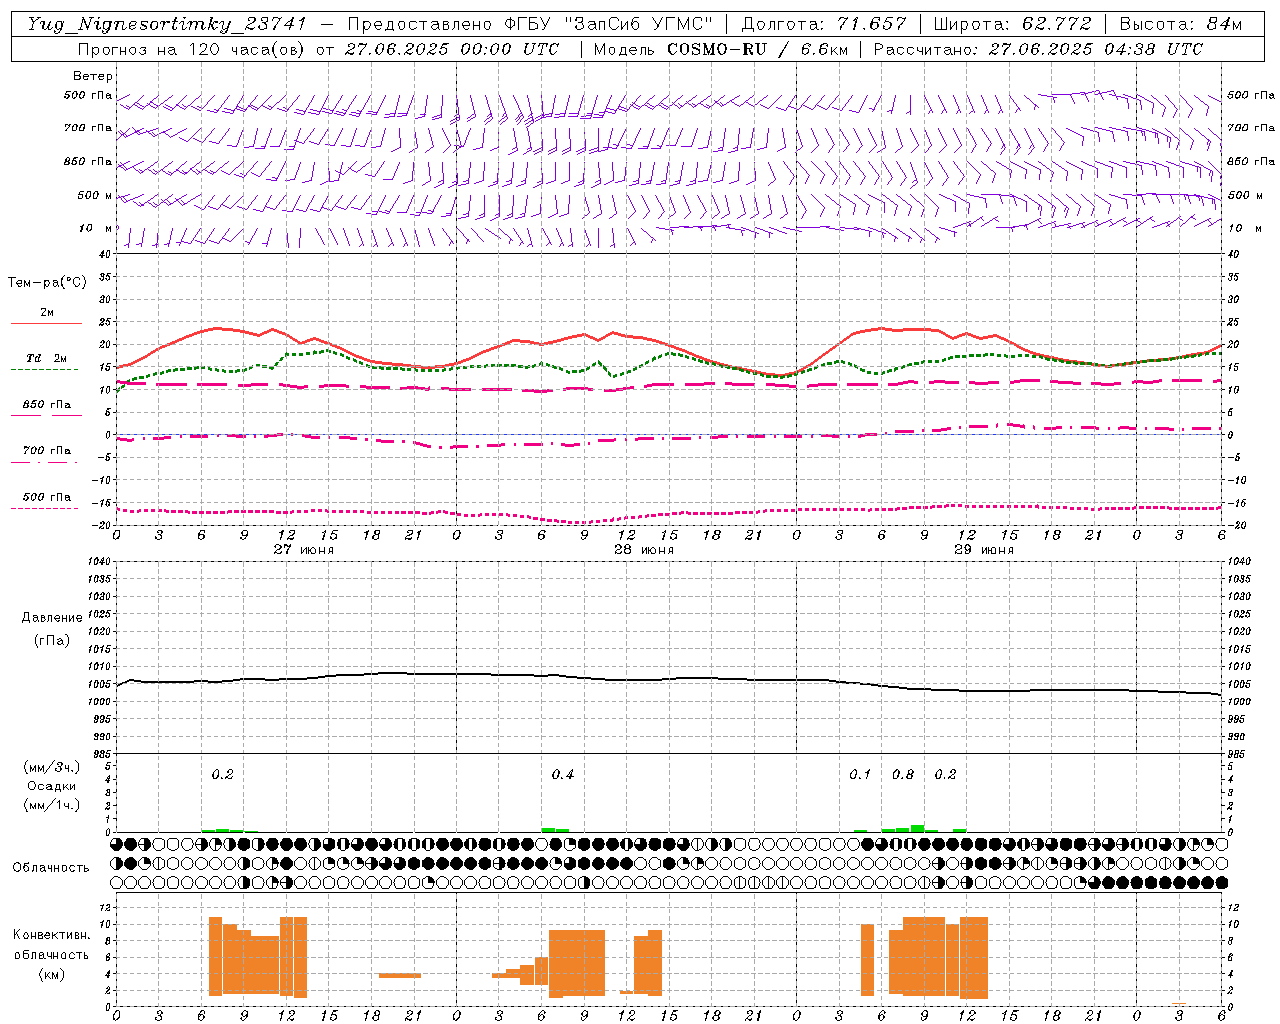The image size is (1280, 1024).
Task: Click the latitude value Широта: 62.772
Action: [1012, 24]
